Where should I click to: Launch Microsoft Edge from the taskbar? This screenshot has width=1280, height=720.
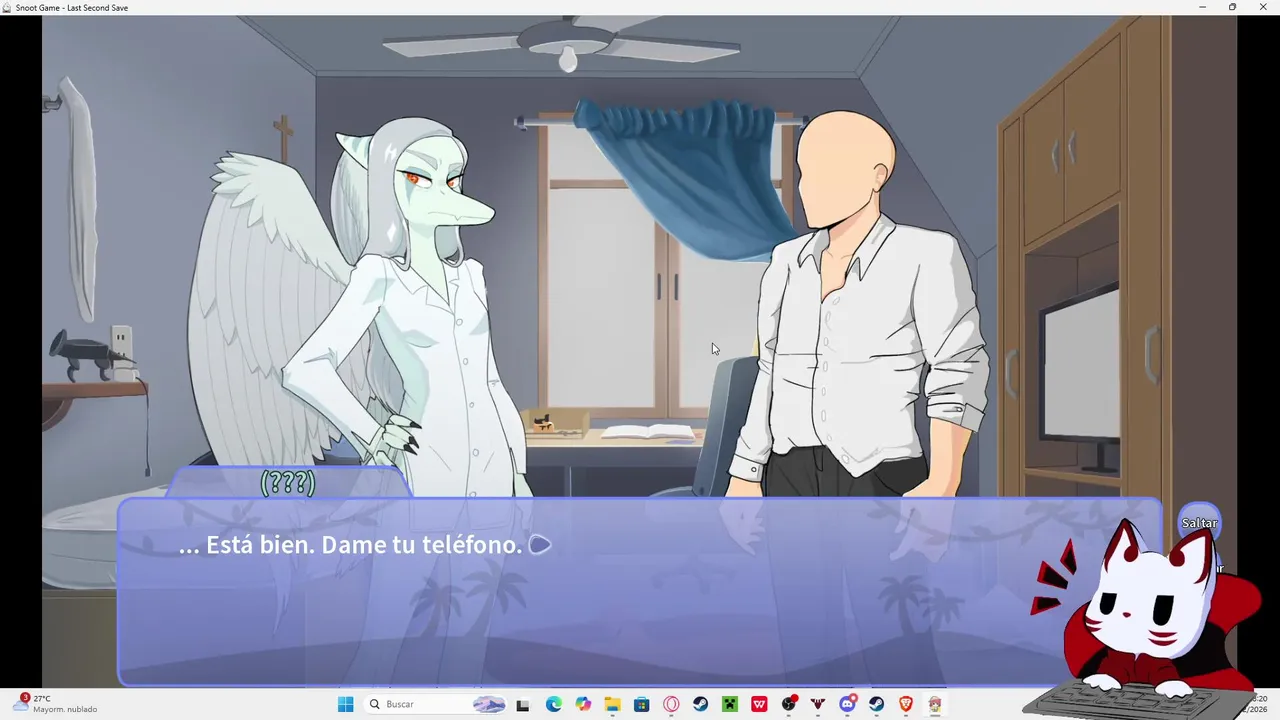[554, 704]
